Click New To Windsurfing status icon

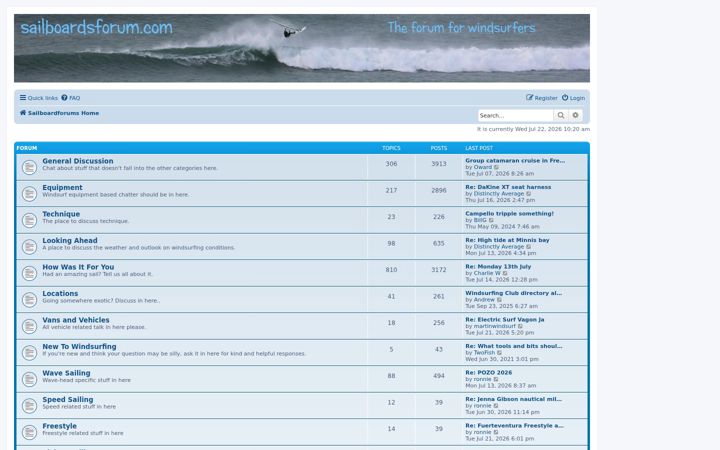(x=29, y=353)
